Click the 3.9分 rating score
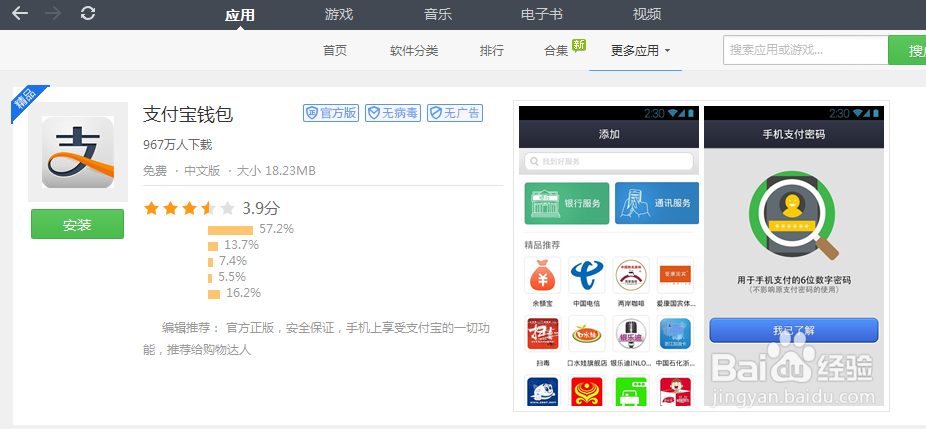926x429 pixels. 261,208
